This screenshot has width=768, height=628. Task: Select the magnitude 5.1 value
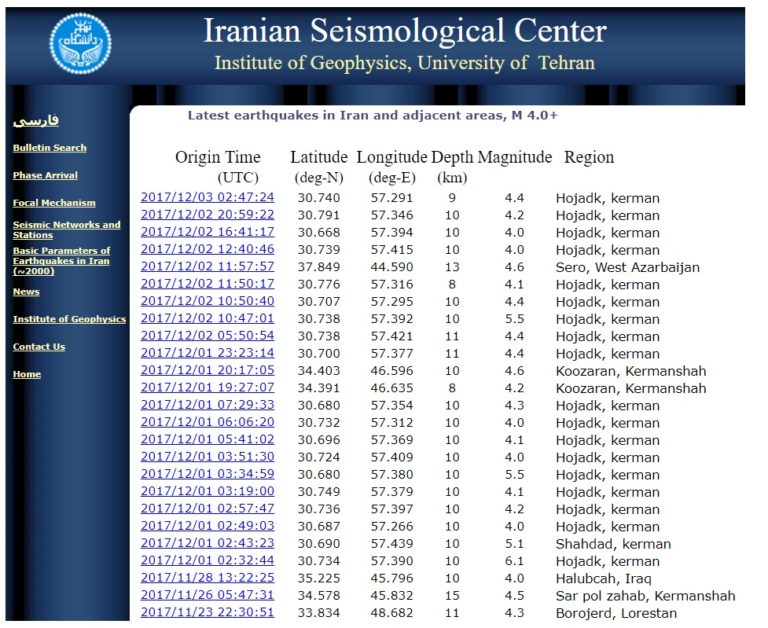514,544
